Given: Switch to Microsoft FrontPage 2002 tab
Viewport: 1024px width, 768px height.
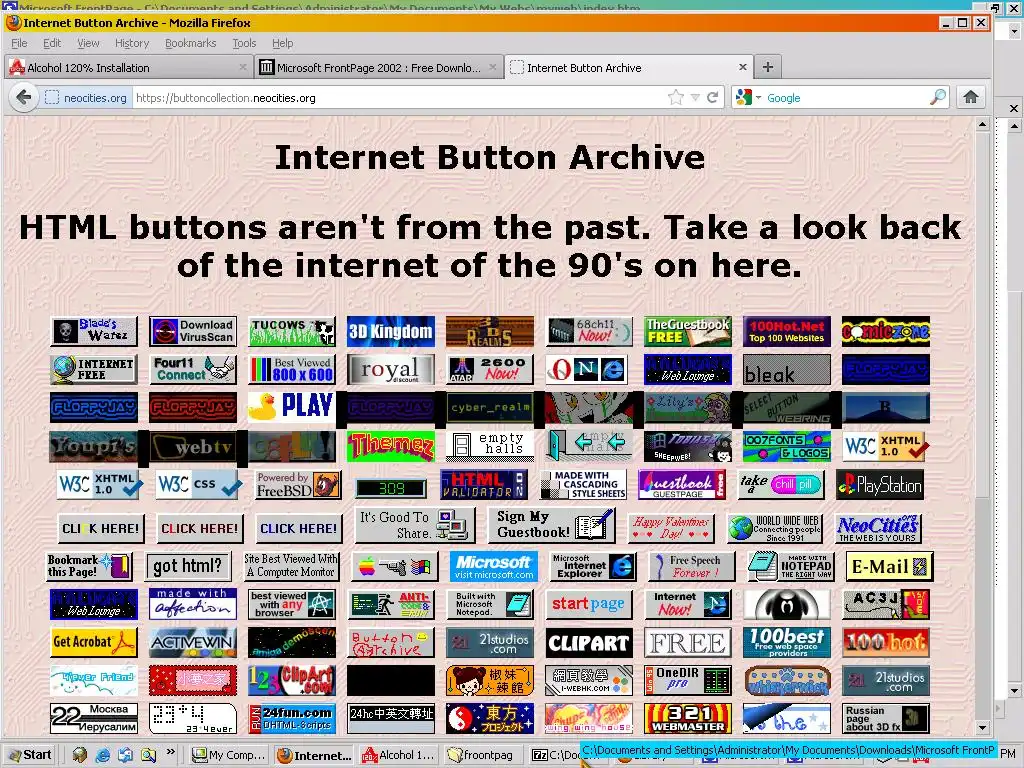Looking at the screenshot, I should point(378,67).
